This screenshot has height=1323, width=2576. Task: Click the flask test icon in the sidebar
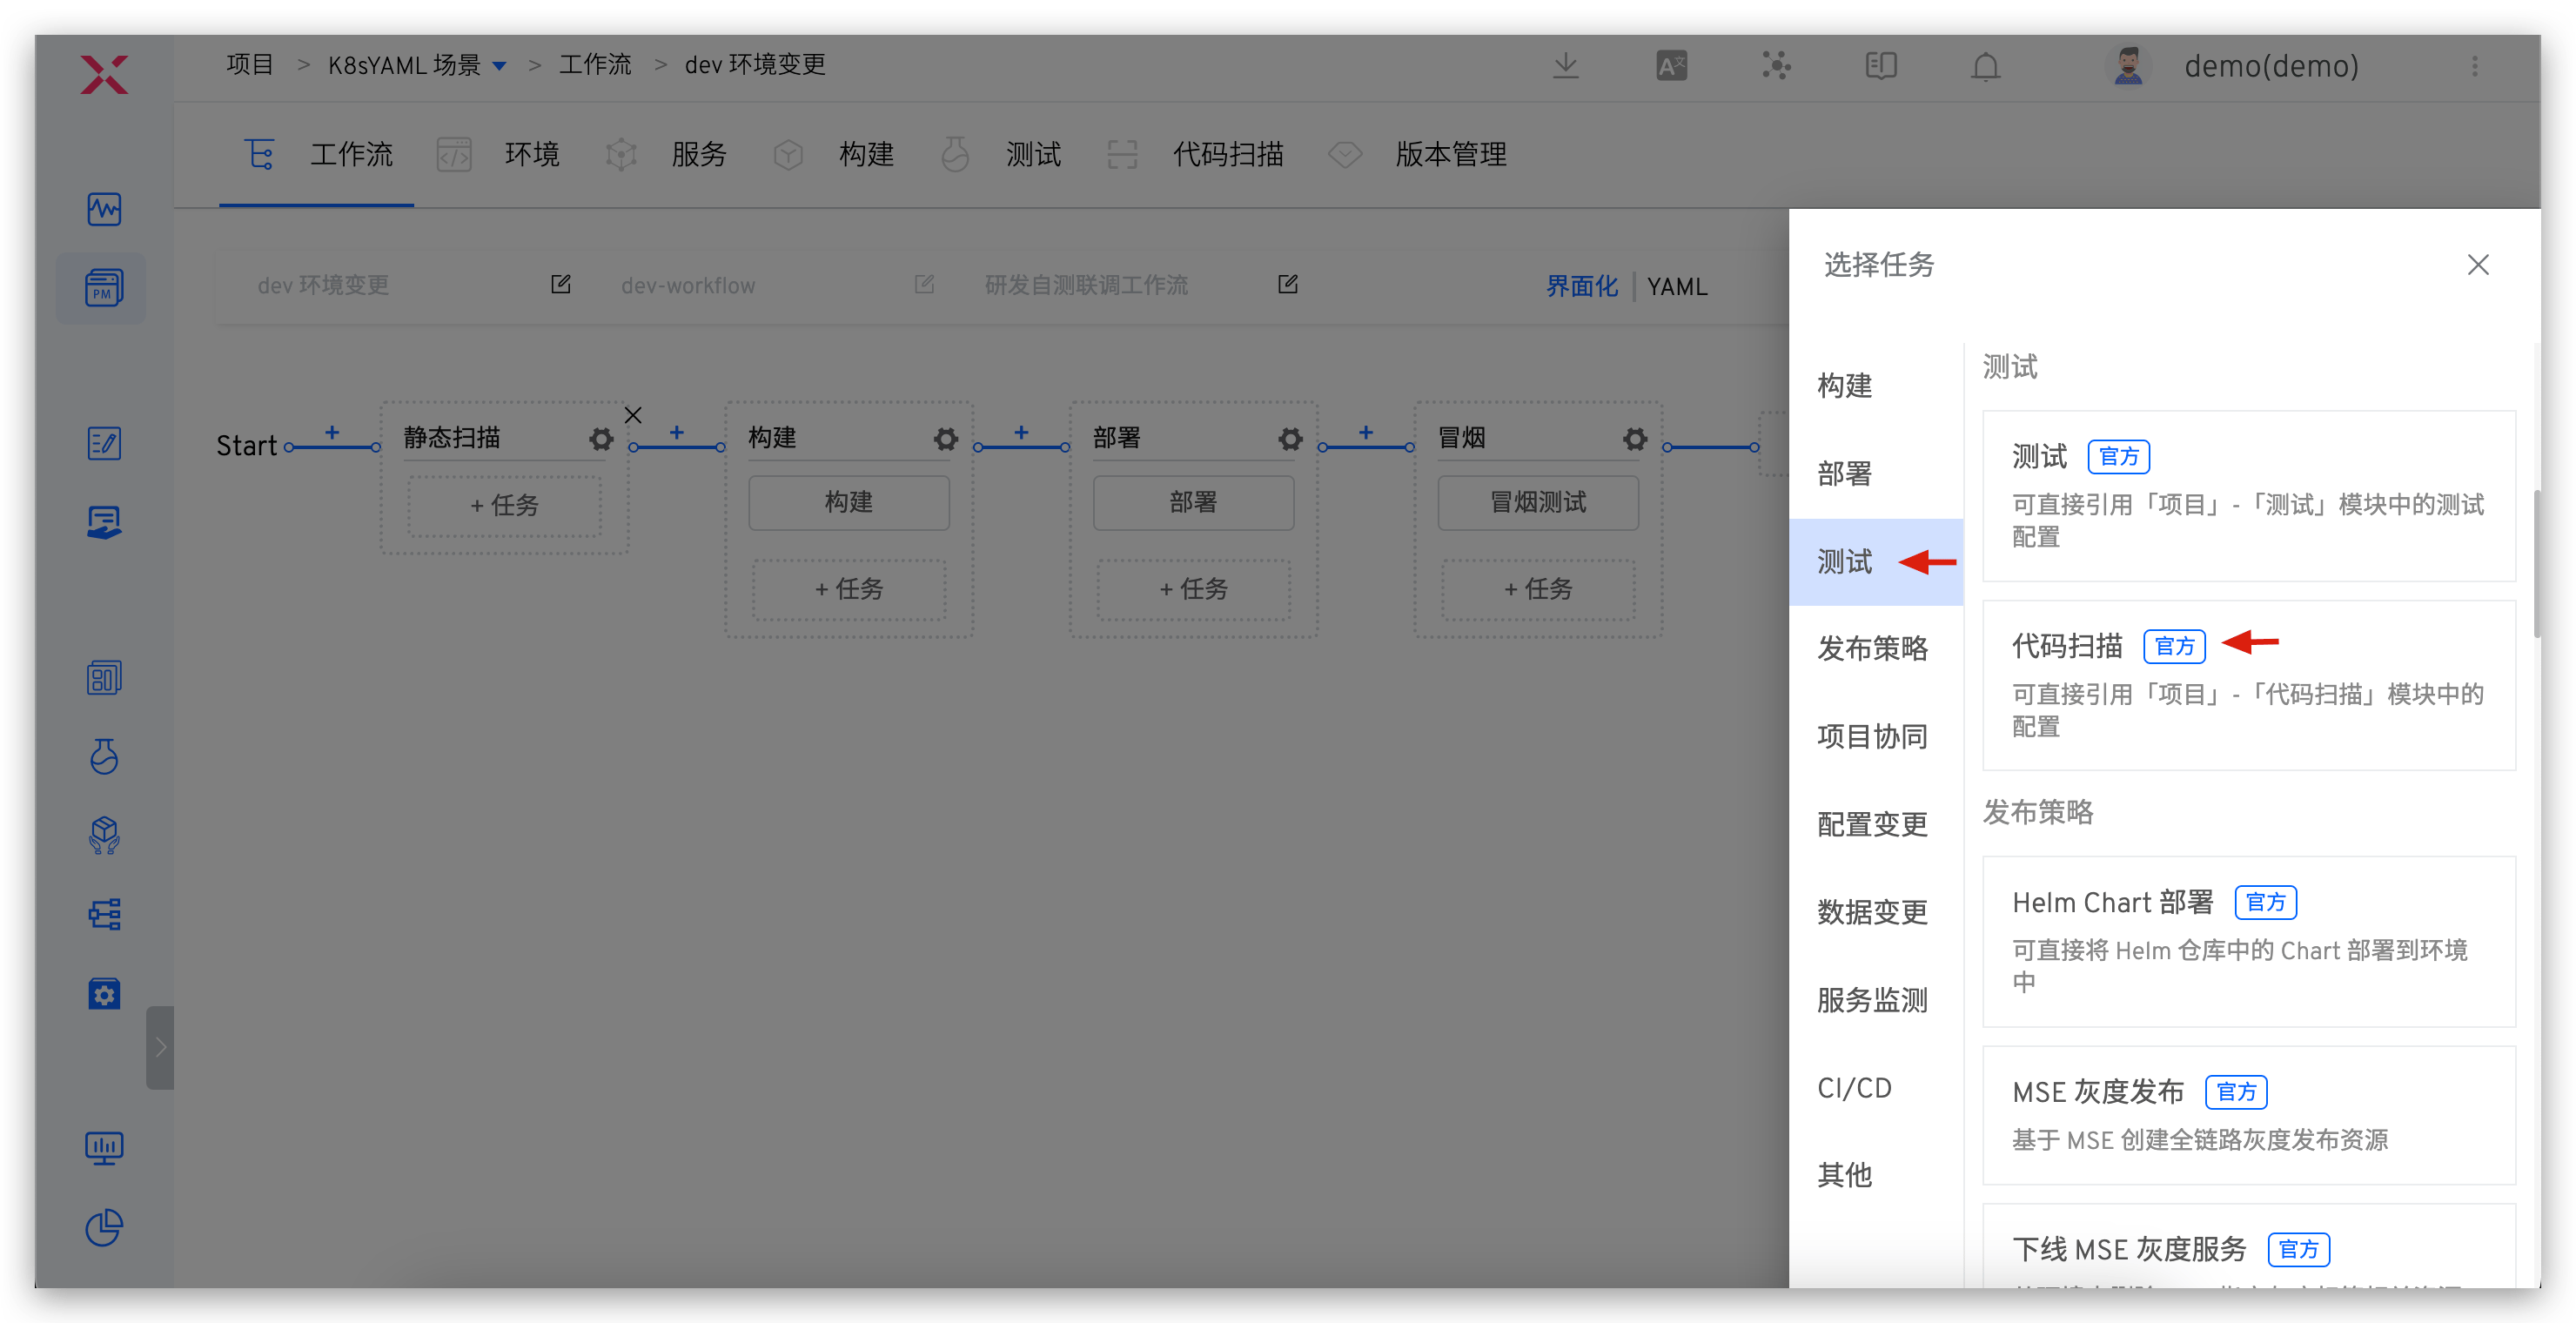[104, 757]
